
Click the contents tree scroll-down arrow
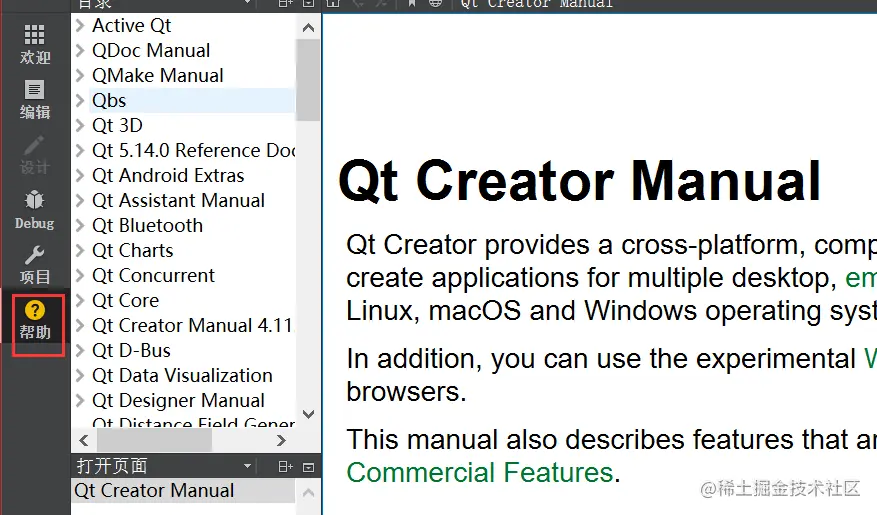(308, 414)
